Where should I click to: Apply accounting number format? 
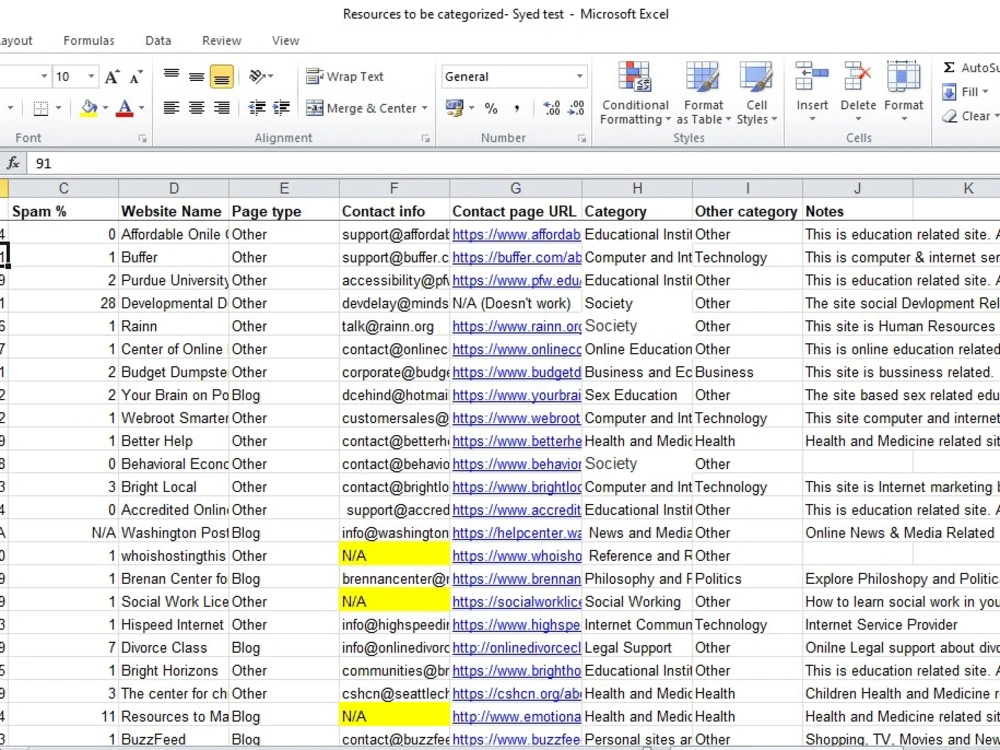tap(455, 108)
